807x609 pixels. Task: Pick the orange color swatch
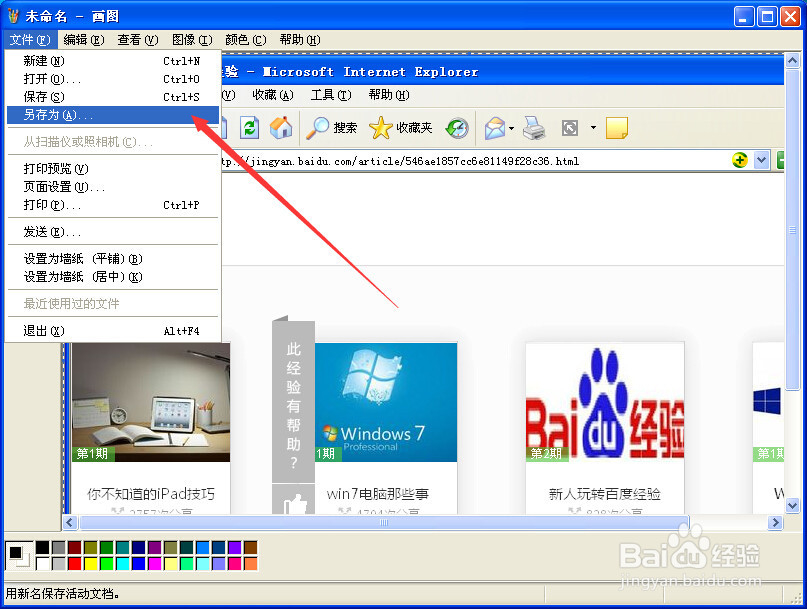pos(251,563)
